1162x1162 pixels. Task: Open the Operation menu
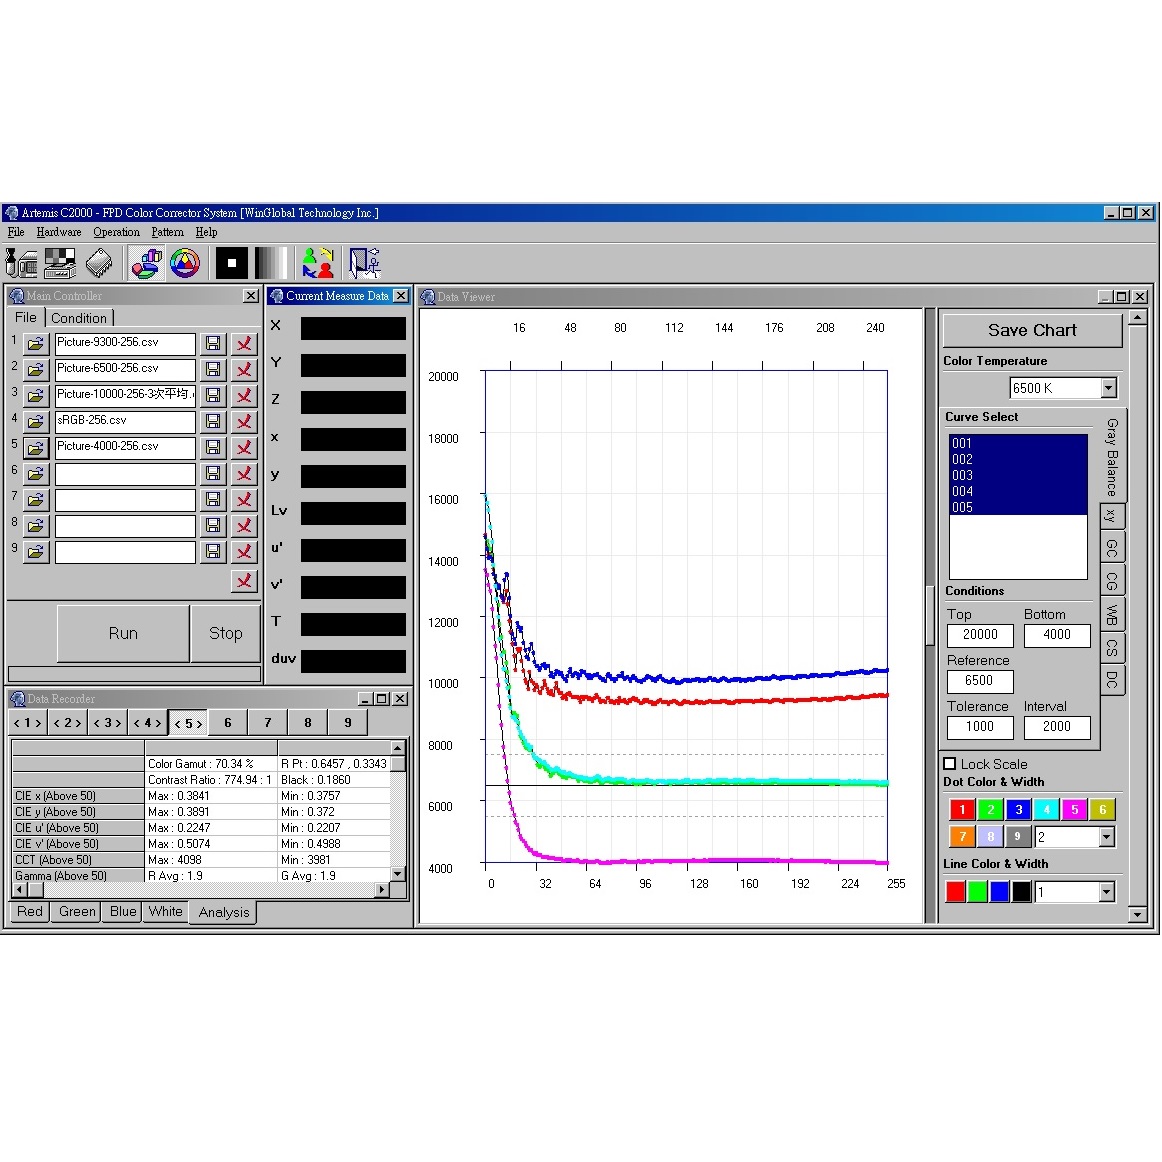[x=116, y=232]
